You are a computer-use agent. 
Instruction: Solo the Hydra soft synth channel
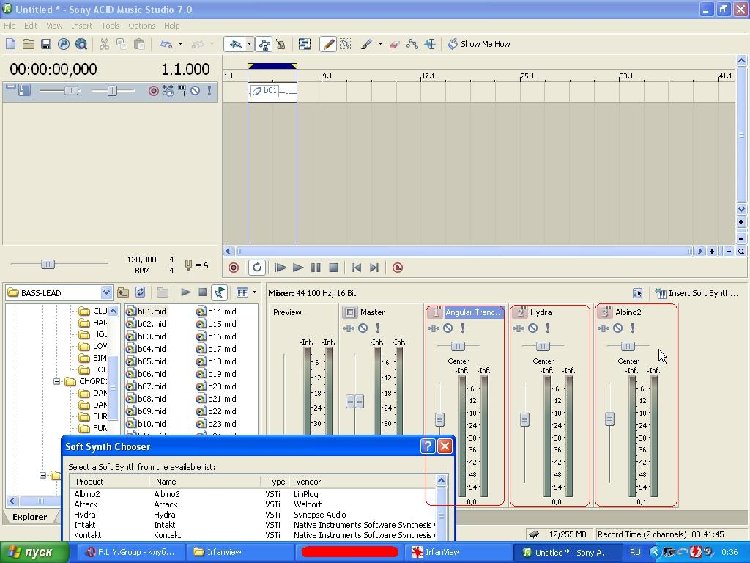click(548, 328)
